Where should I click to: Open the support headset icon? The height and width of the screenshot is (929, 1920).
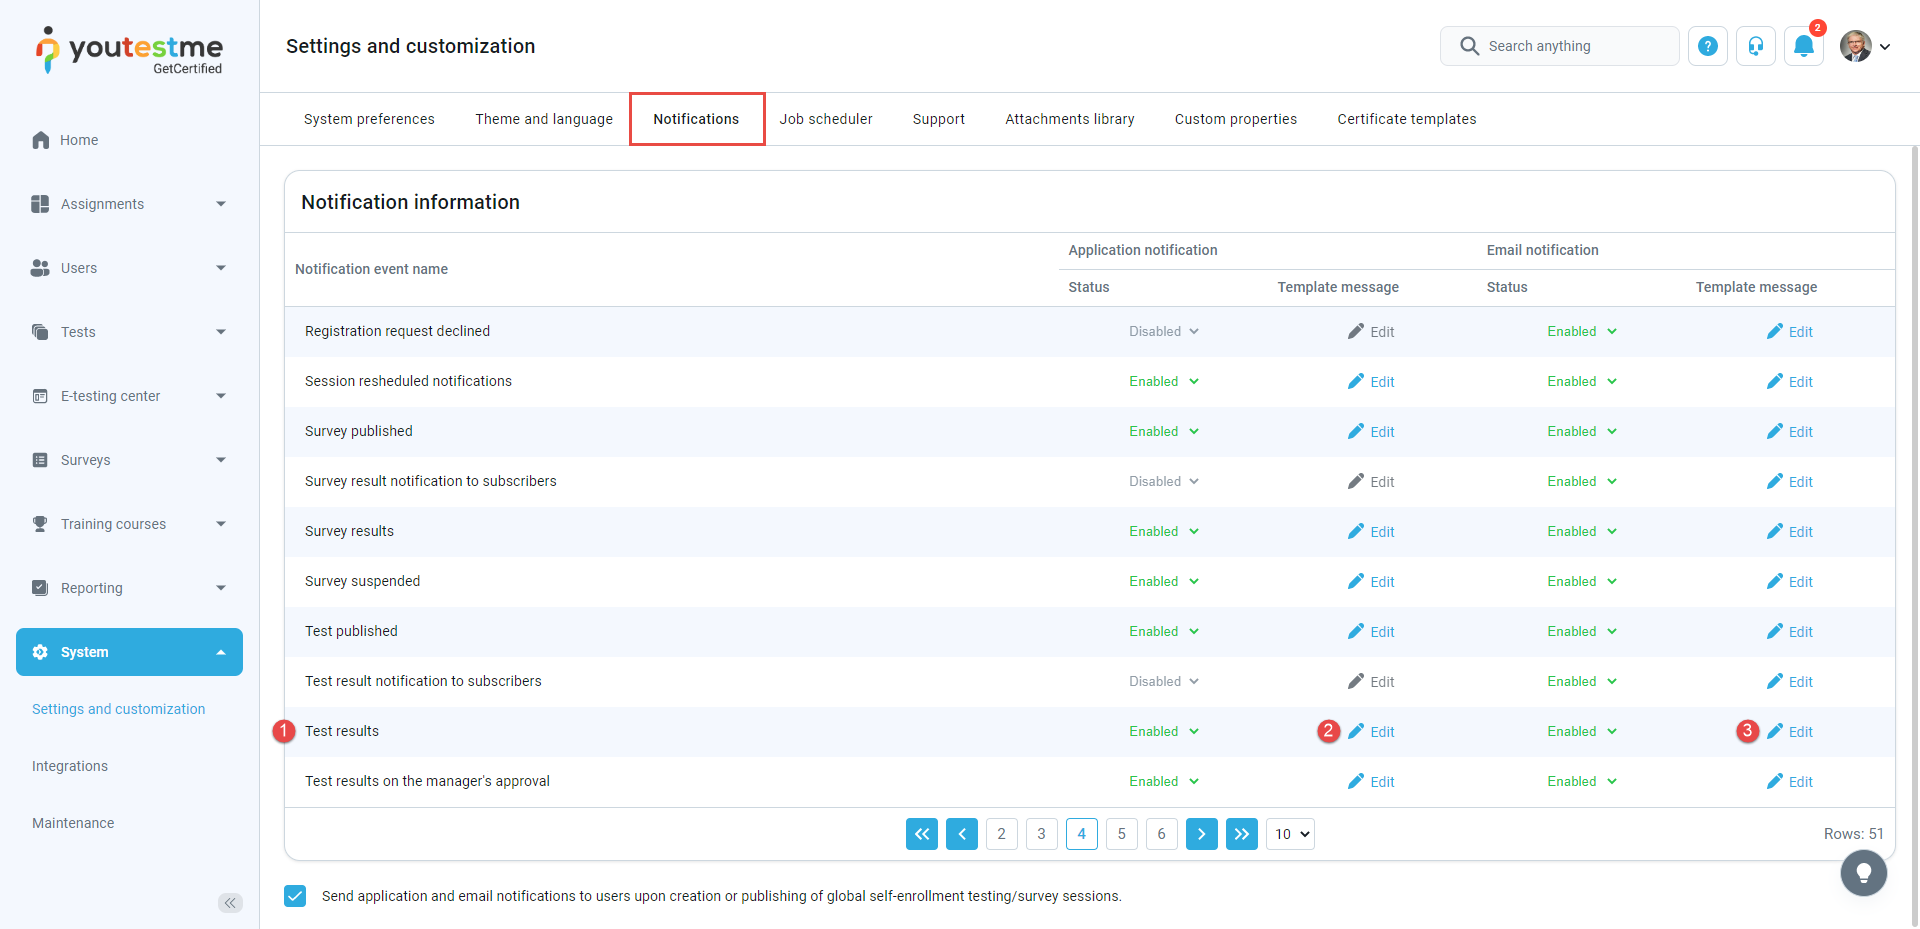click(x=1756, y=46)
